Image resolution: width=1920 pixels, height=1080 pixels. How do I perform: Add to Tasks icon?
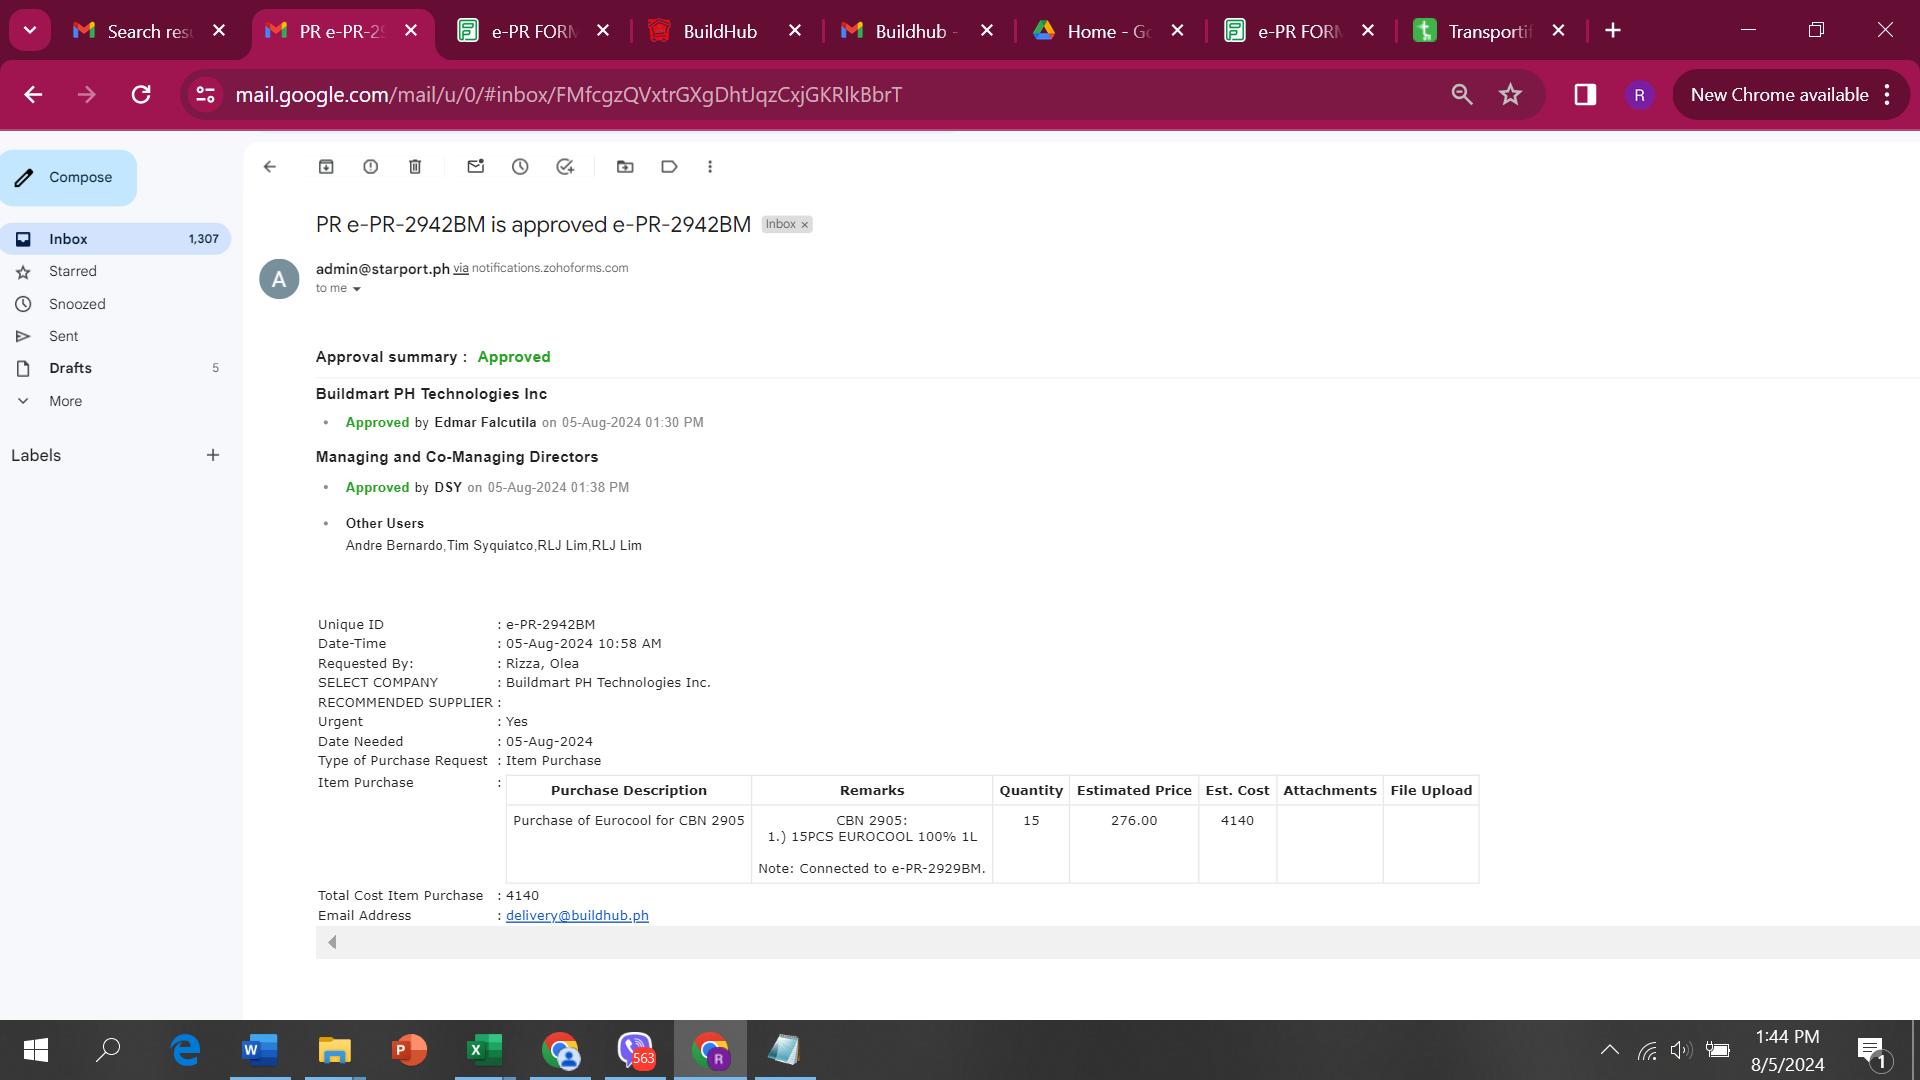pyautogui.click(x=565, y=167)
